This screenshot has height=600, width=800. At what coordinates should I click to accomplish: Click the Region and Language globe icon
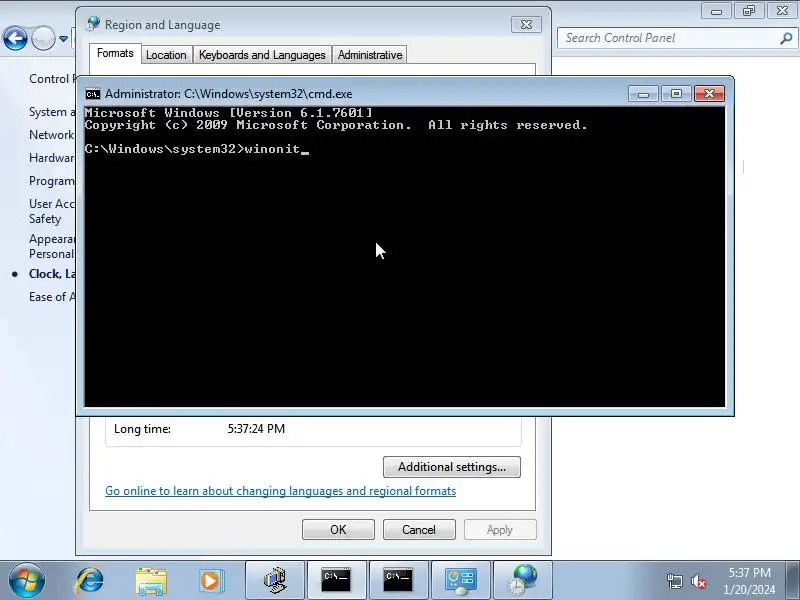93,24
